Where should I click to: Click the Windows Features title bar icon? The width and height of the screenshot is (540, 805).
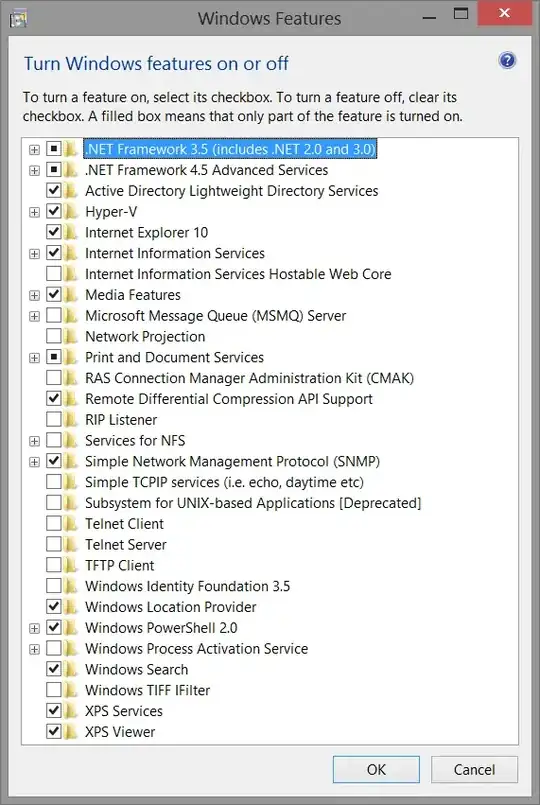[x=18, y=18]
